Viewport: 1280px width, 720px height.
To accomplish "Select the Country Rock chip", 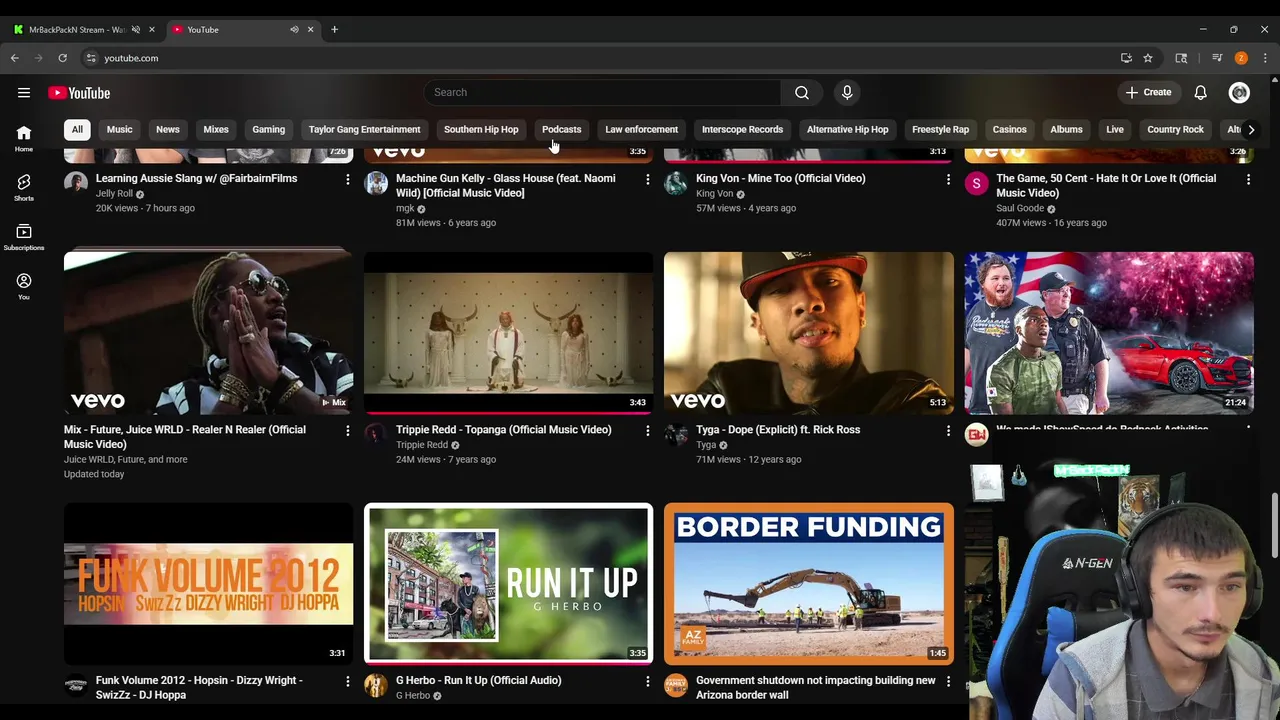I will [x=1175, y=129].
